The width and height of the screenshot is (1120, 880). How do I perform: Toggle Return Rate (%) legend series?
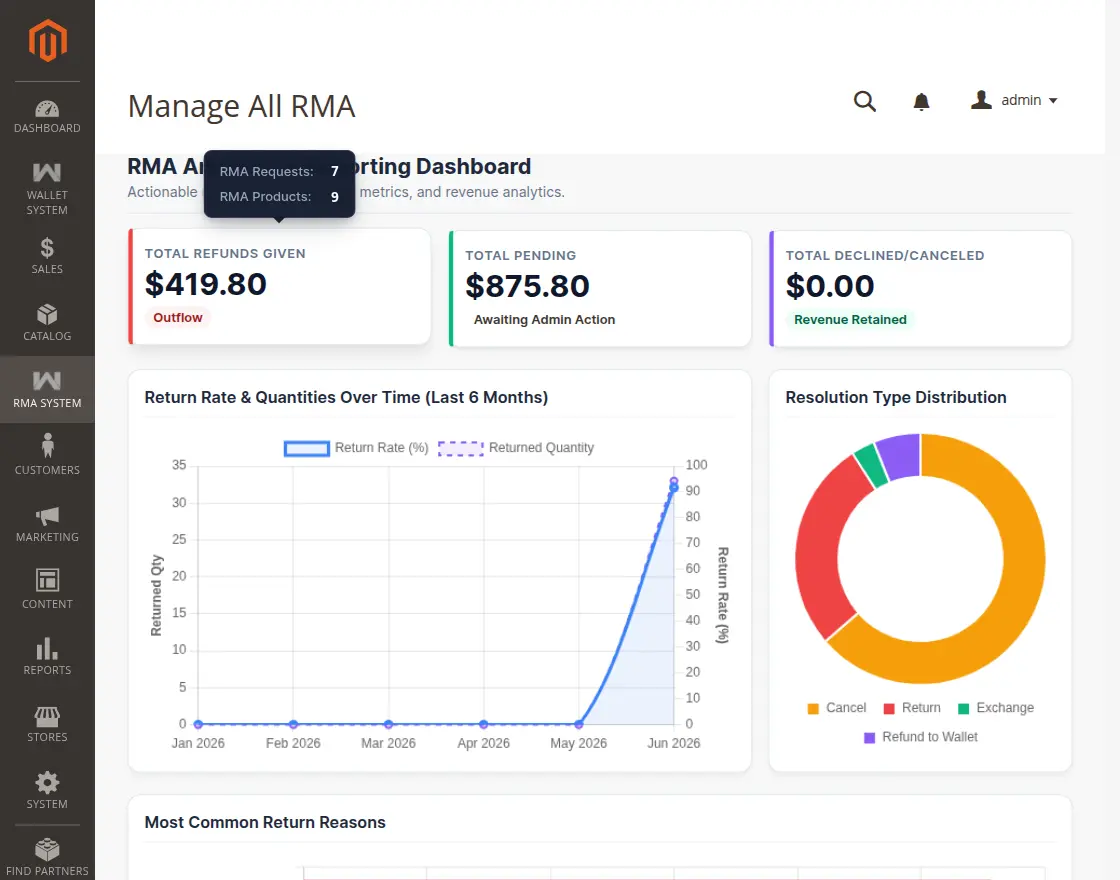coord(356,448)
